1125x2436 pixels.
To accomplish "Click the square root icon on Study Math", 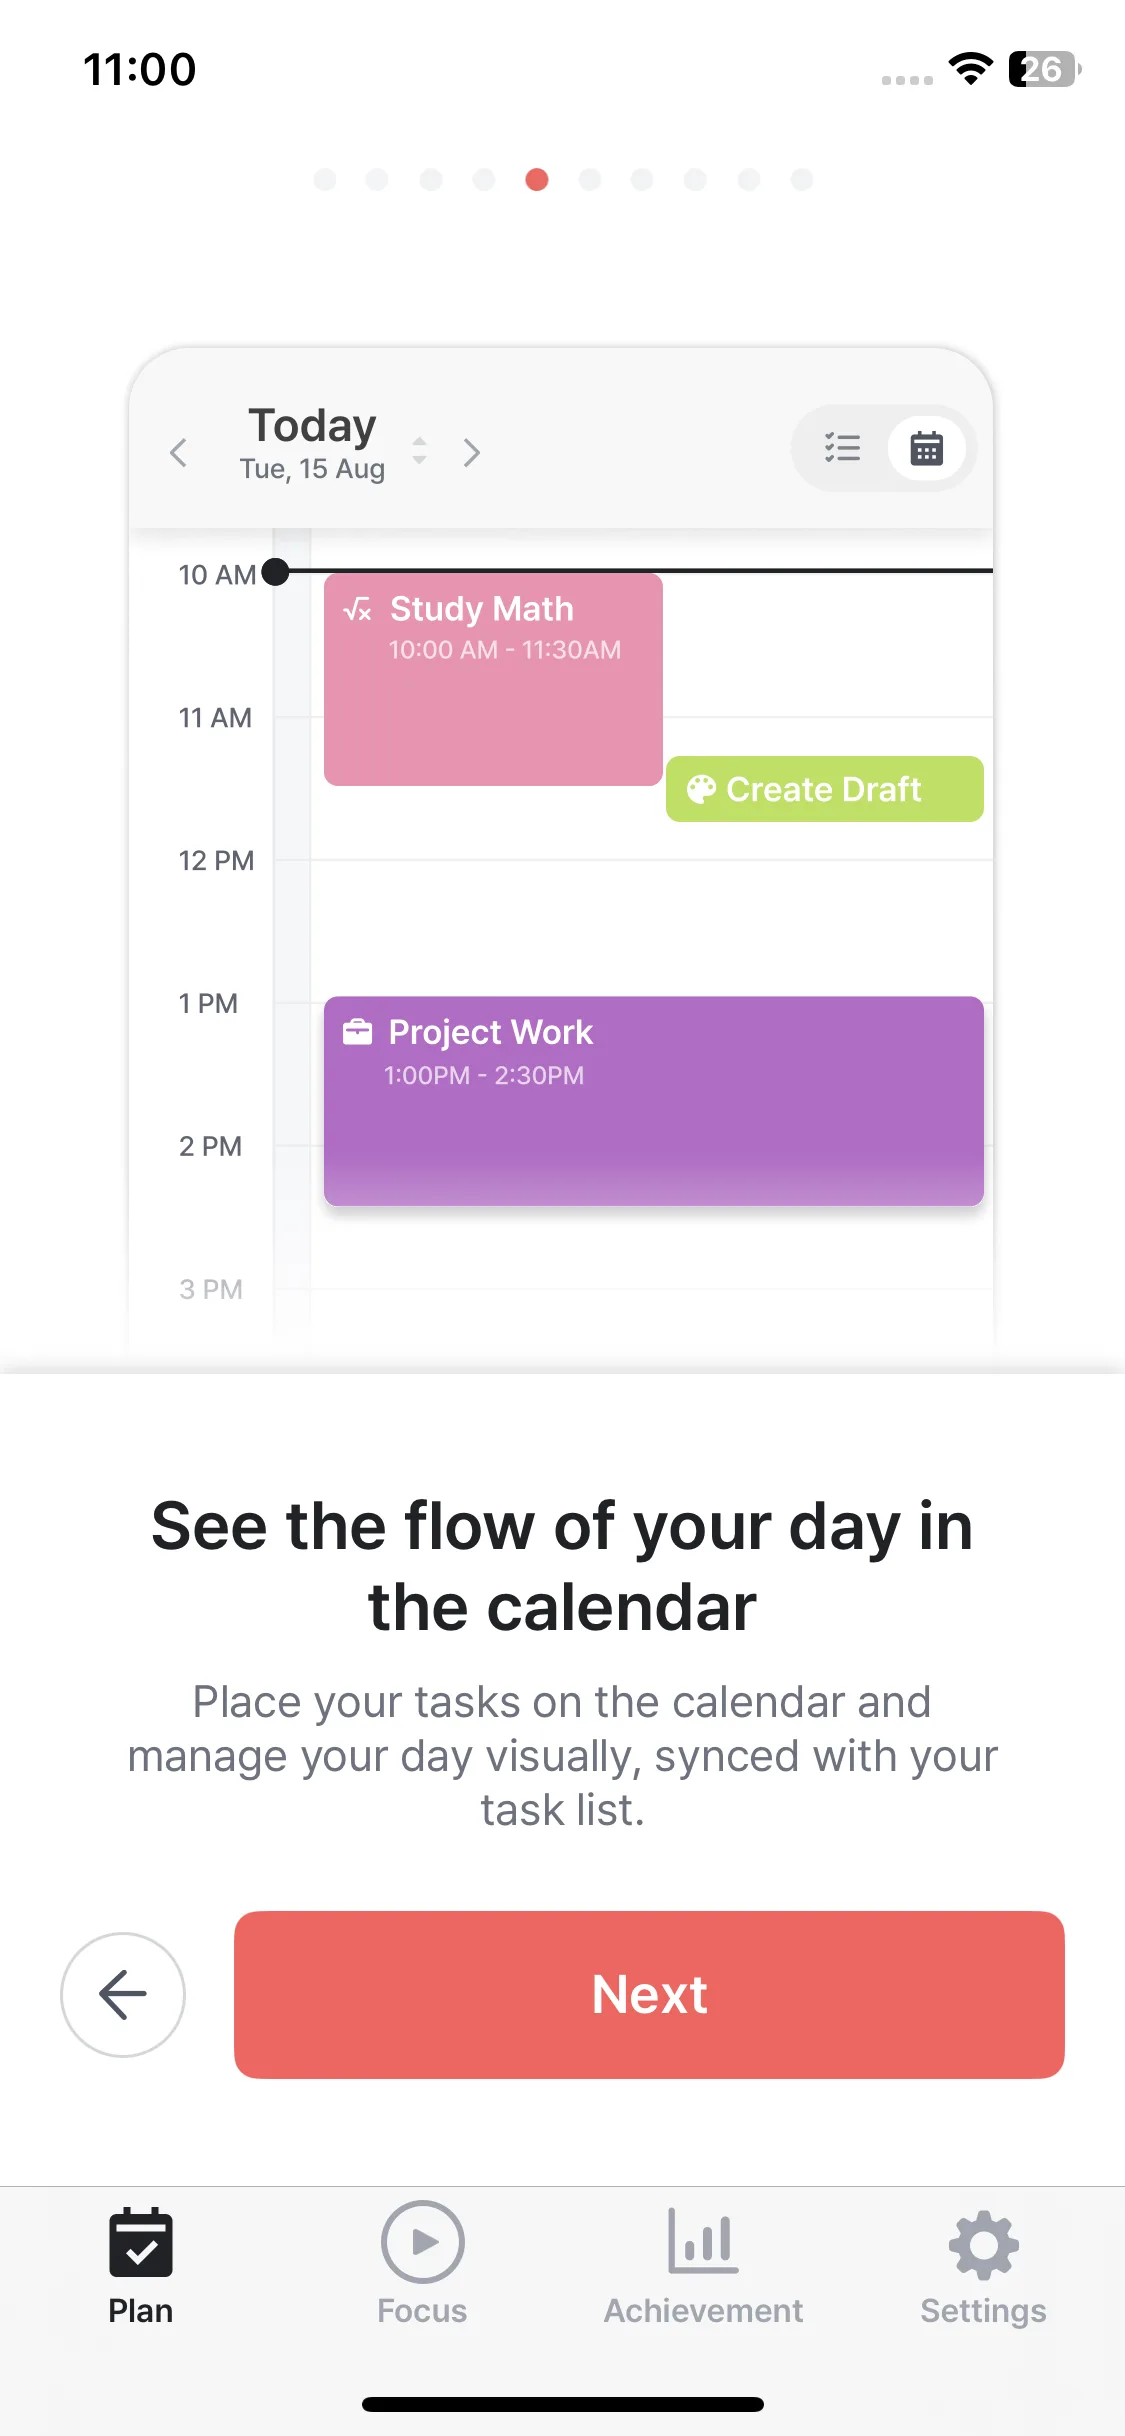I will pyautogui.click(x=357, y=609).
